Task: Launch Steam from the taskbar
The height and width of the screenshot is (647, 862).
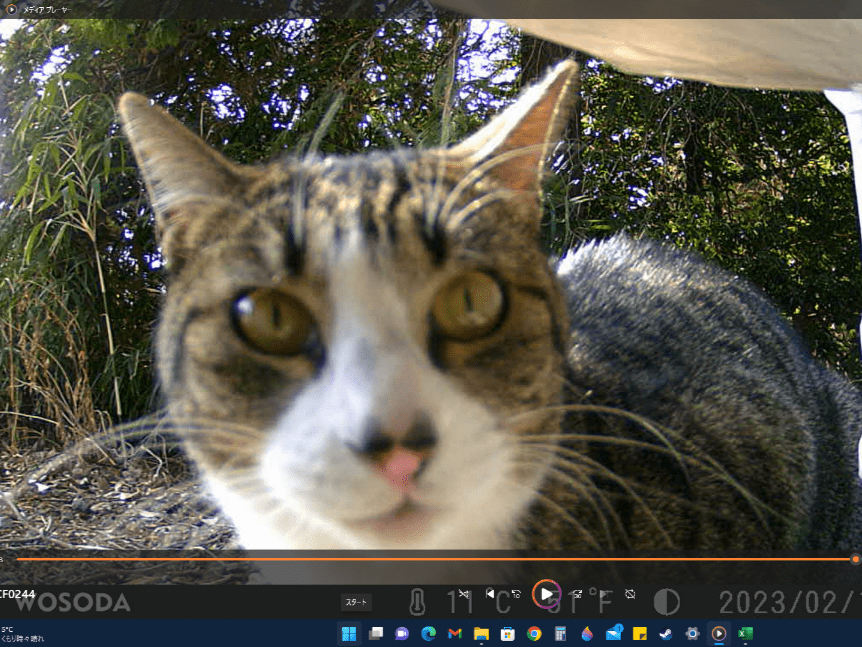Action: 666,634
